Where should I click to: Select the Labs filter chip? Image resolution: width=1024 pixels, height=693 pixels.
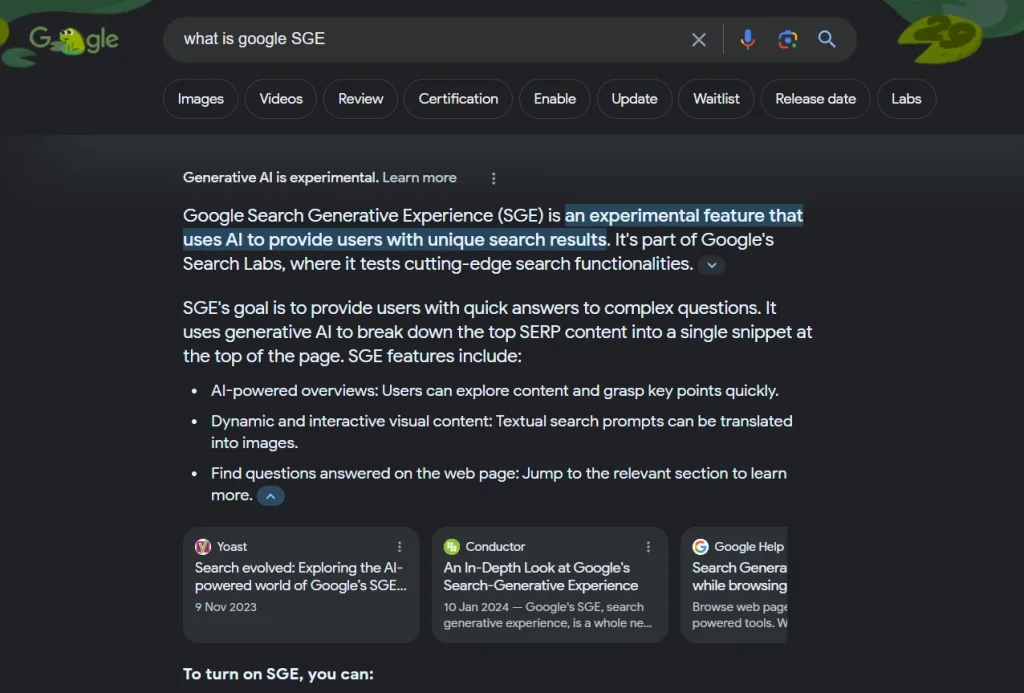906,98
